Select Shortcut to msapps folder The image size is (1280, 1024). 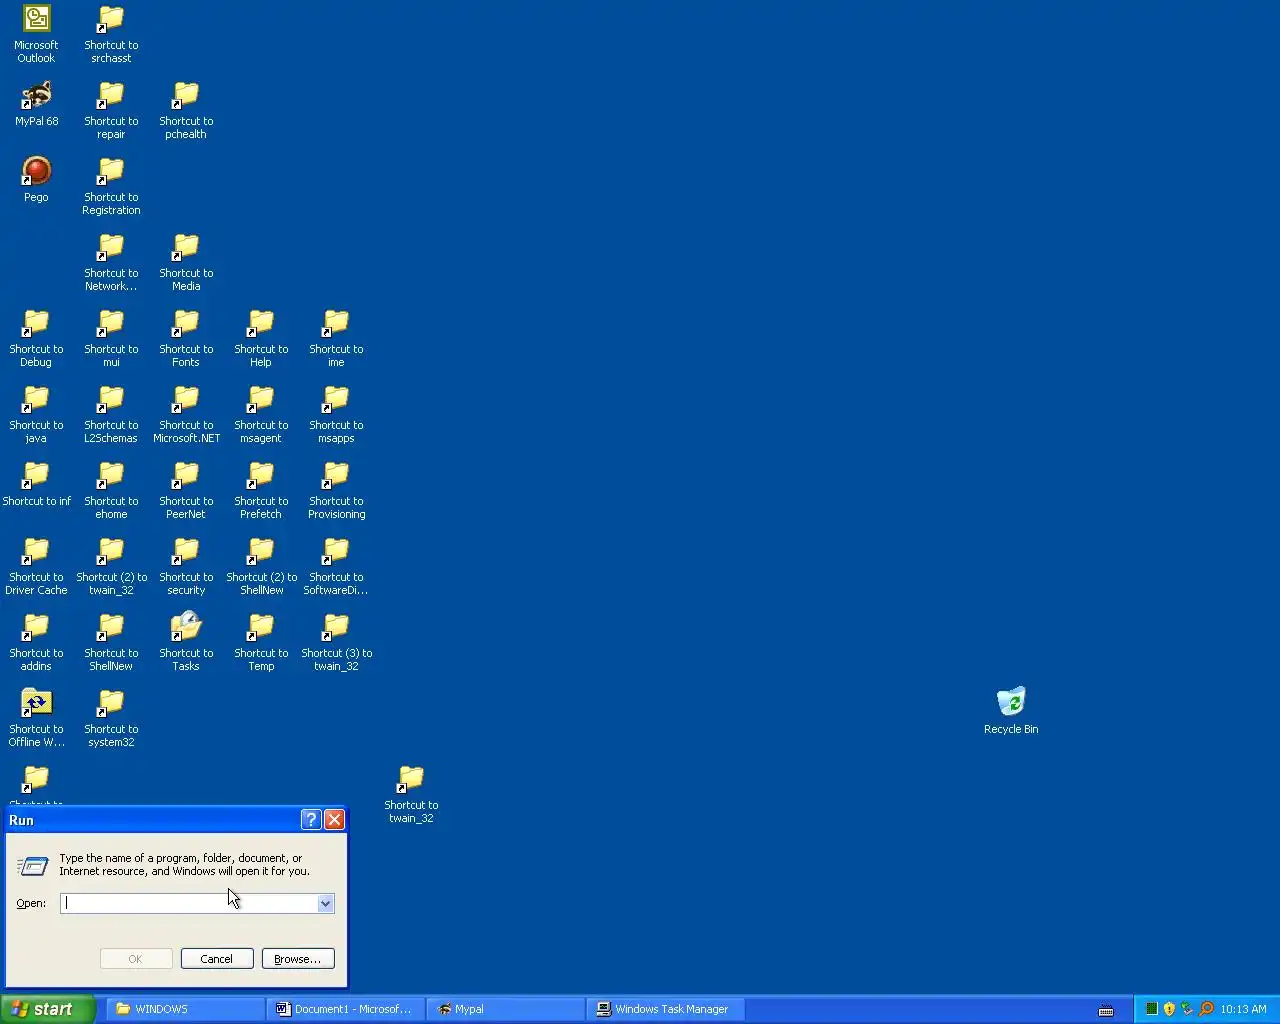[x=336, y=414]
